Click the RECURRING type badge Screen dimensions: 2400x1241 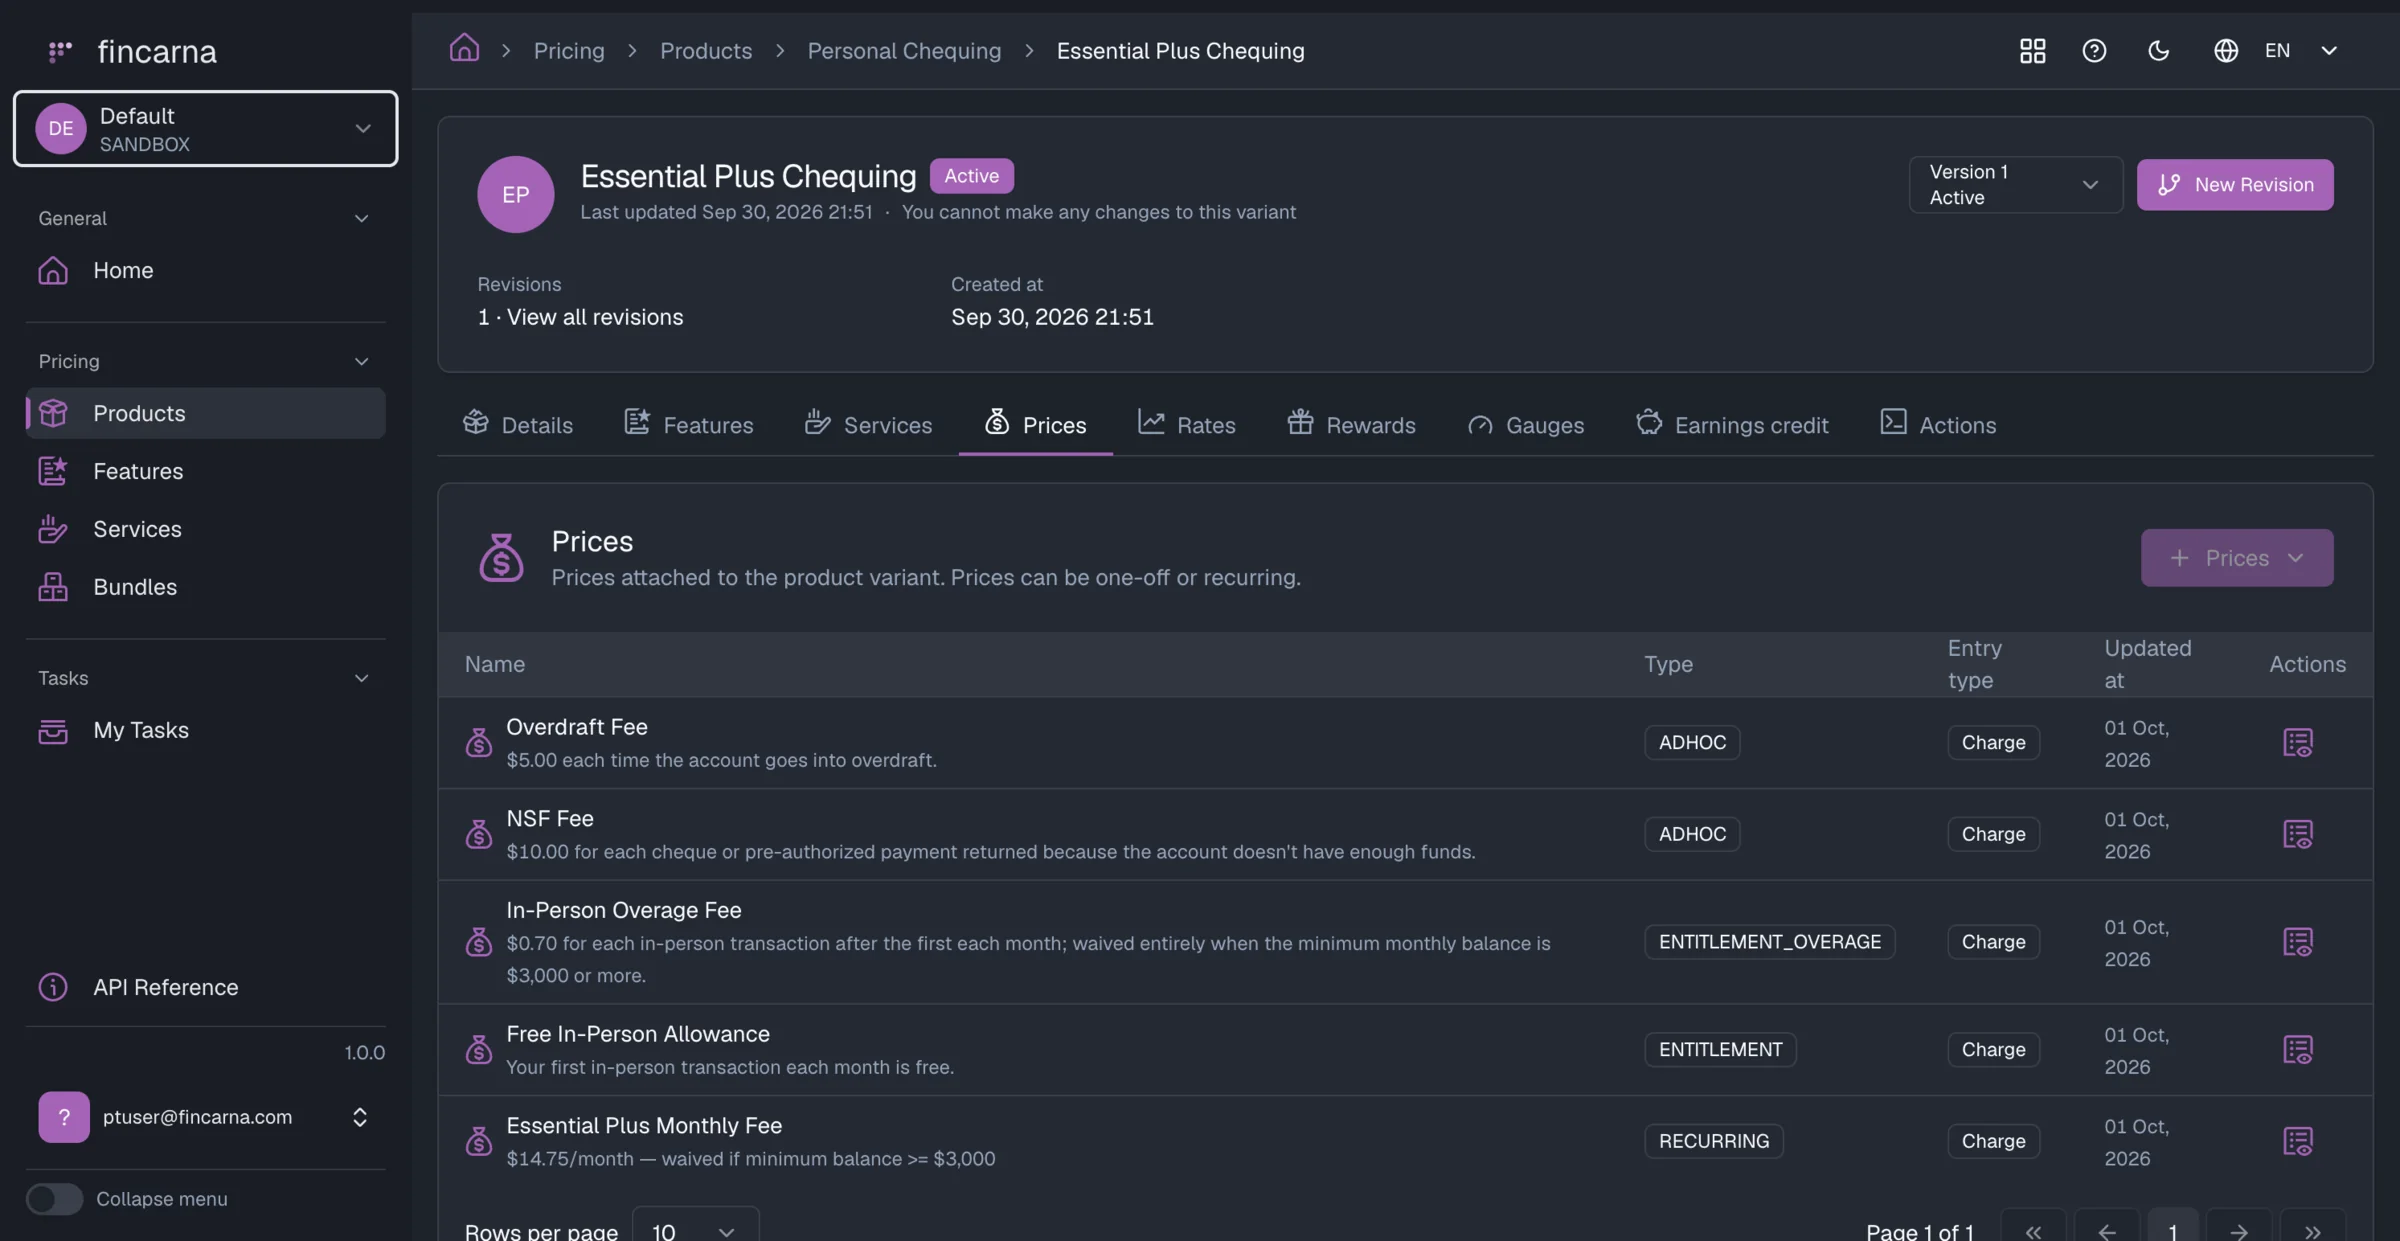(1713, 1141)
